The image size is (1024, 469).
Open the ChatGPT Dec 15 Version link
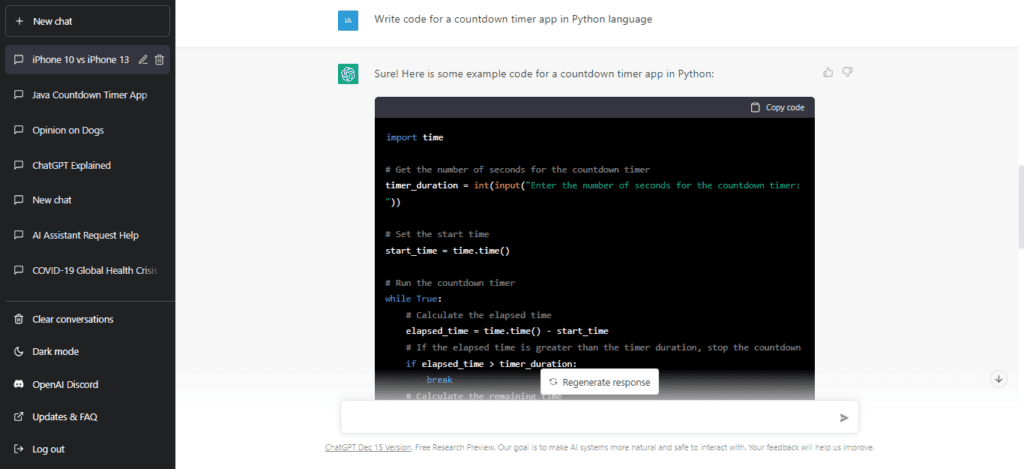(x=368, y=448)
